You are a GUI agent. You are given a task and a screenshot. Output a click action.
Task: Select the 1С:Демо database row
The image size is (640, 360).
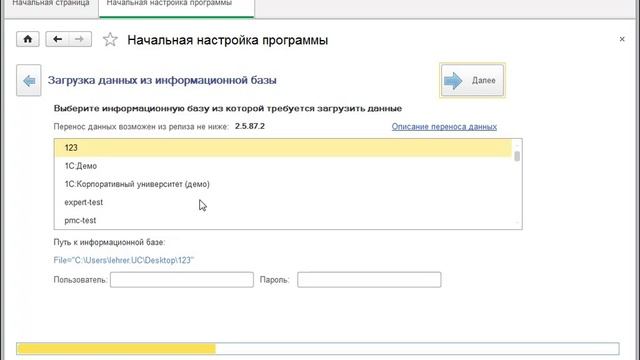pyautogui.click(x=283, y=166)
